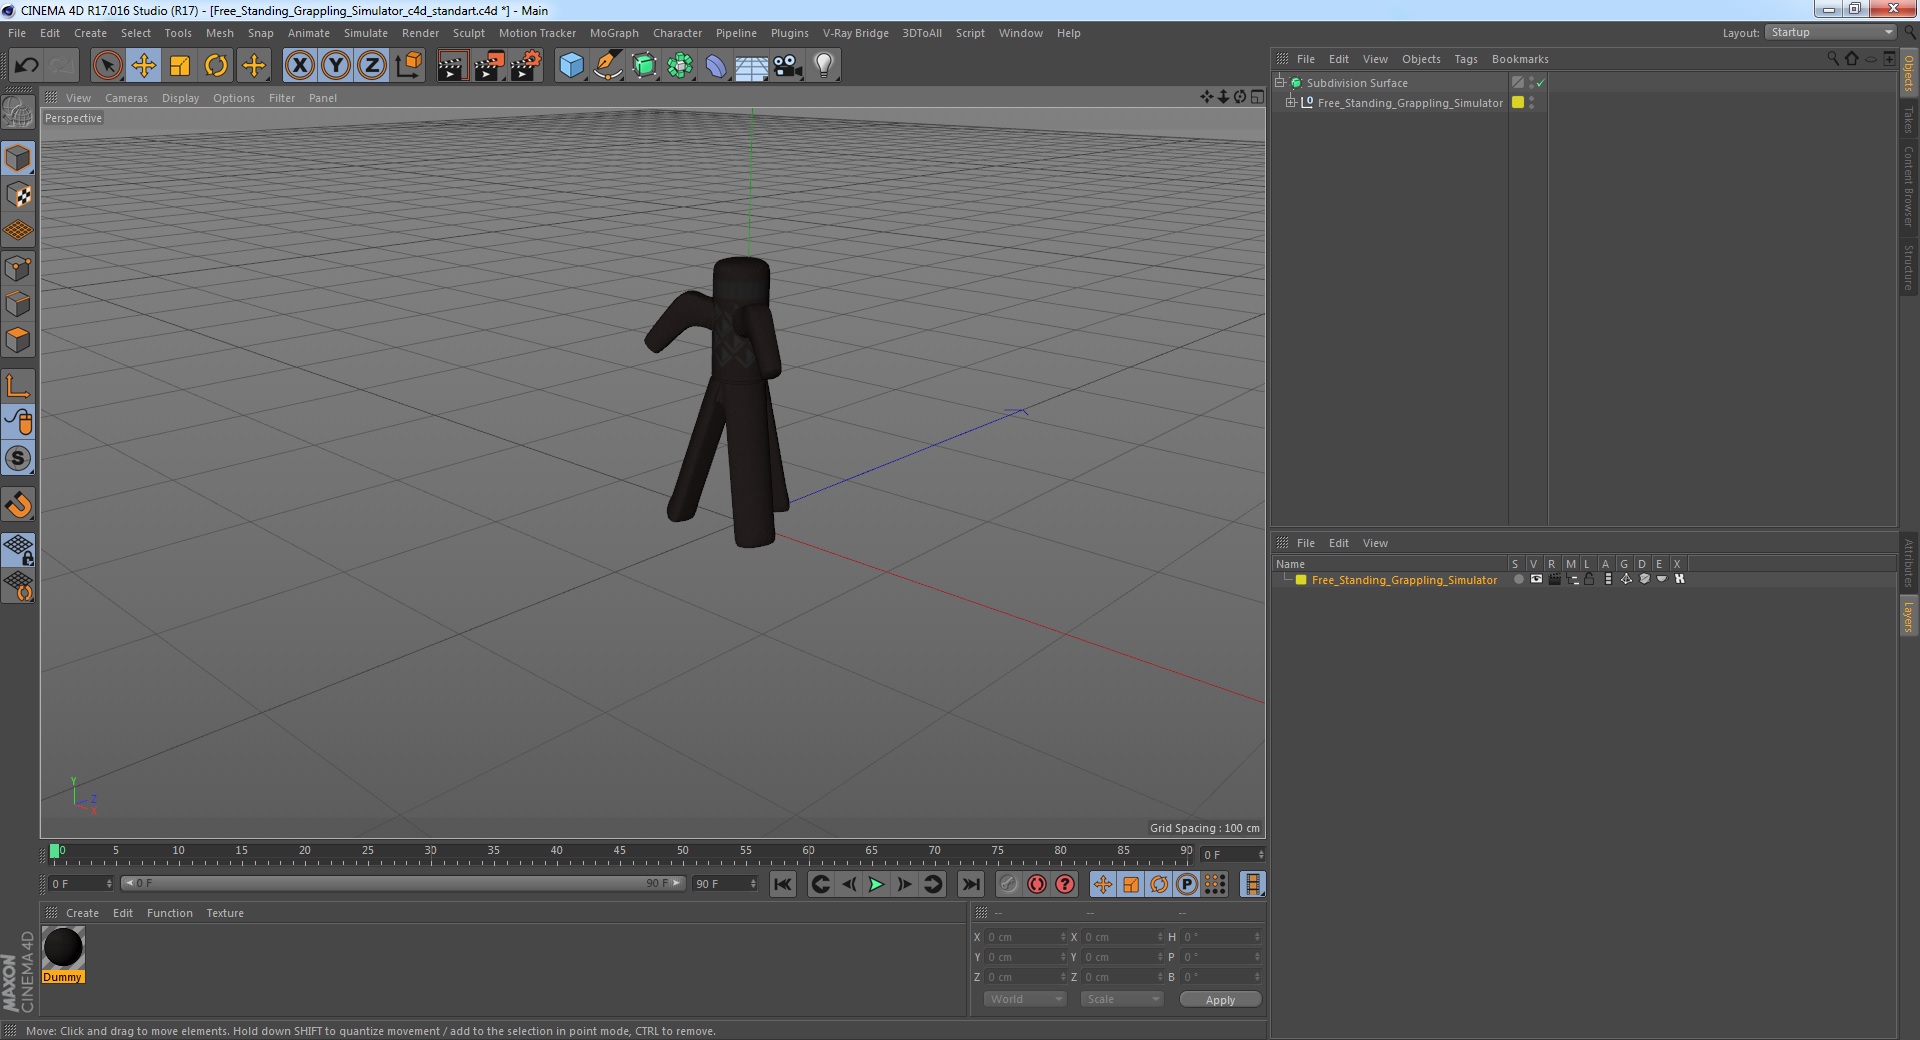The image size is (1920, 1040).
Task: Toggle Subdivision Surface enable checkmark
Action: coord(1541,83)
